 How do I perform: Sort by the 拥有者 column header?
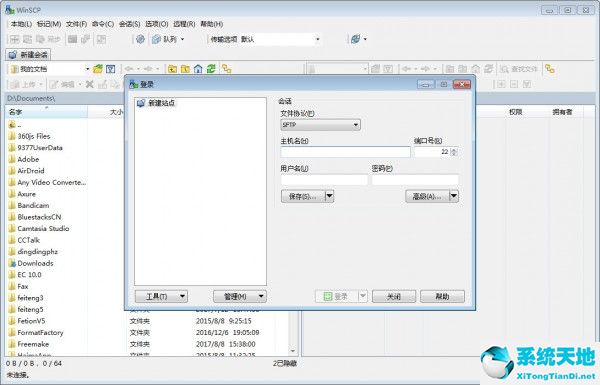562,112
